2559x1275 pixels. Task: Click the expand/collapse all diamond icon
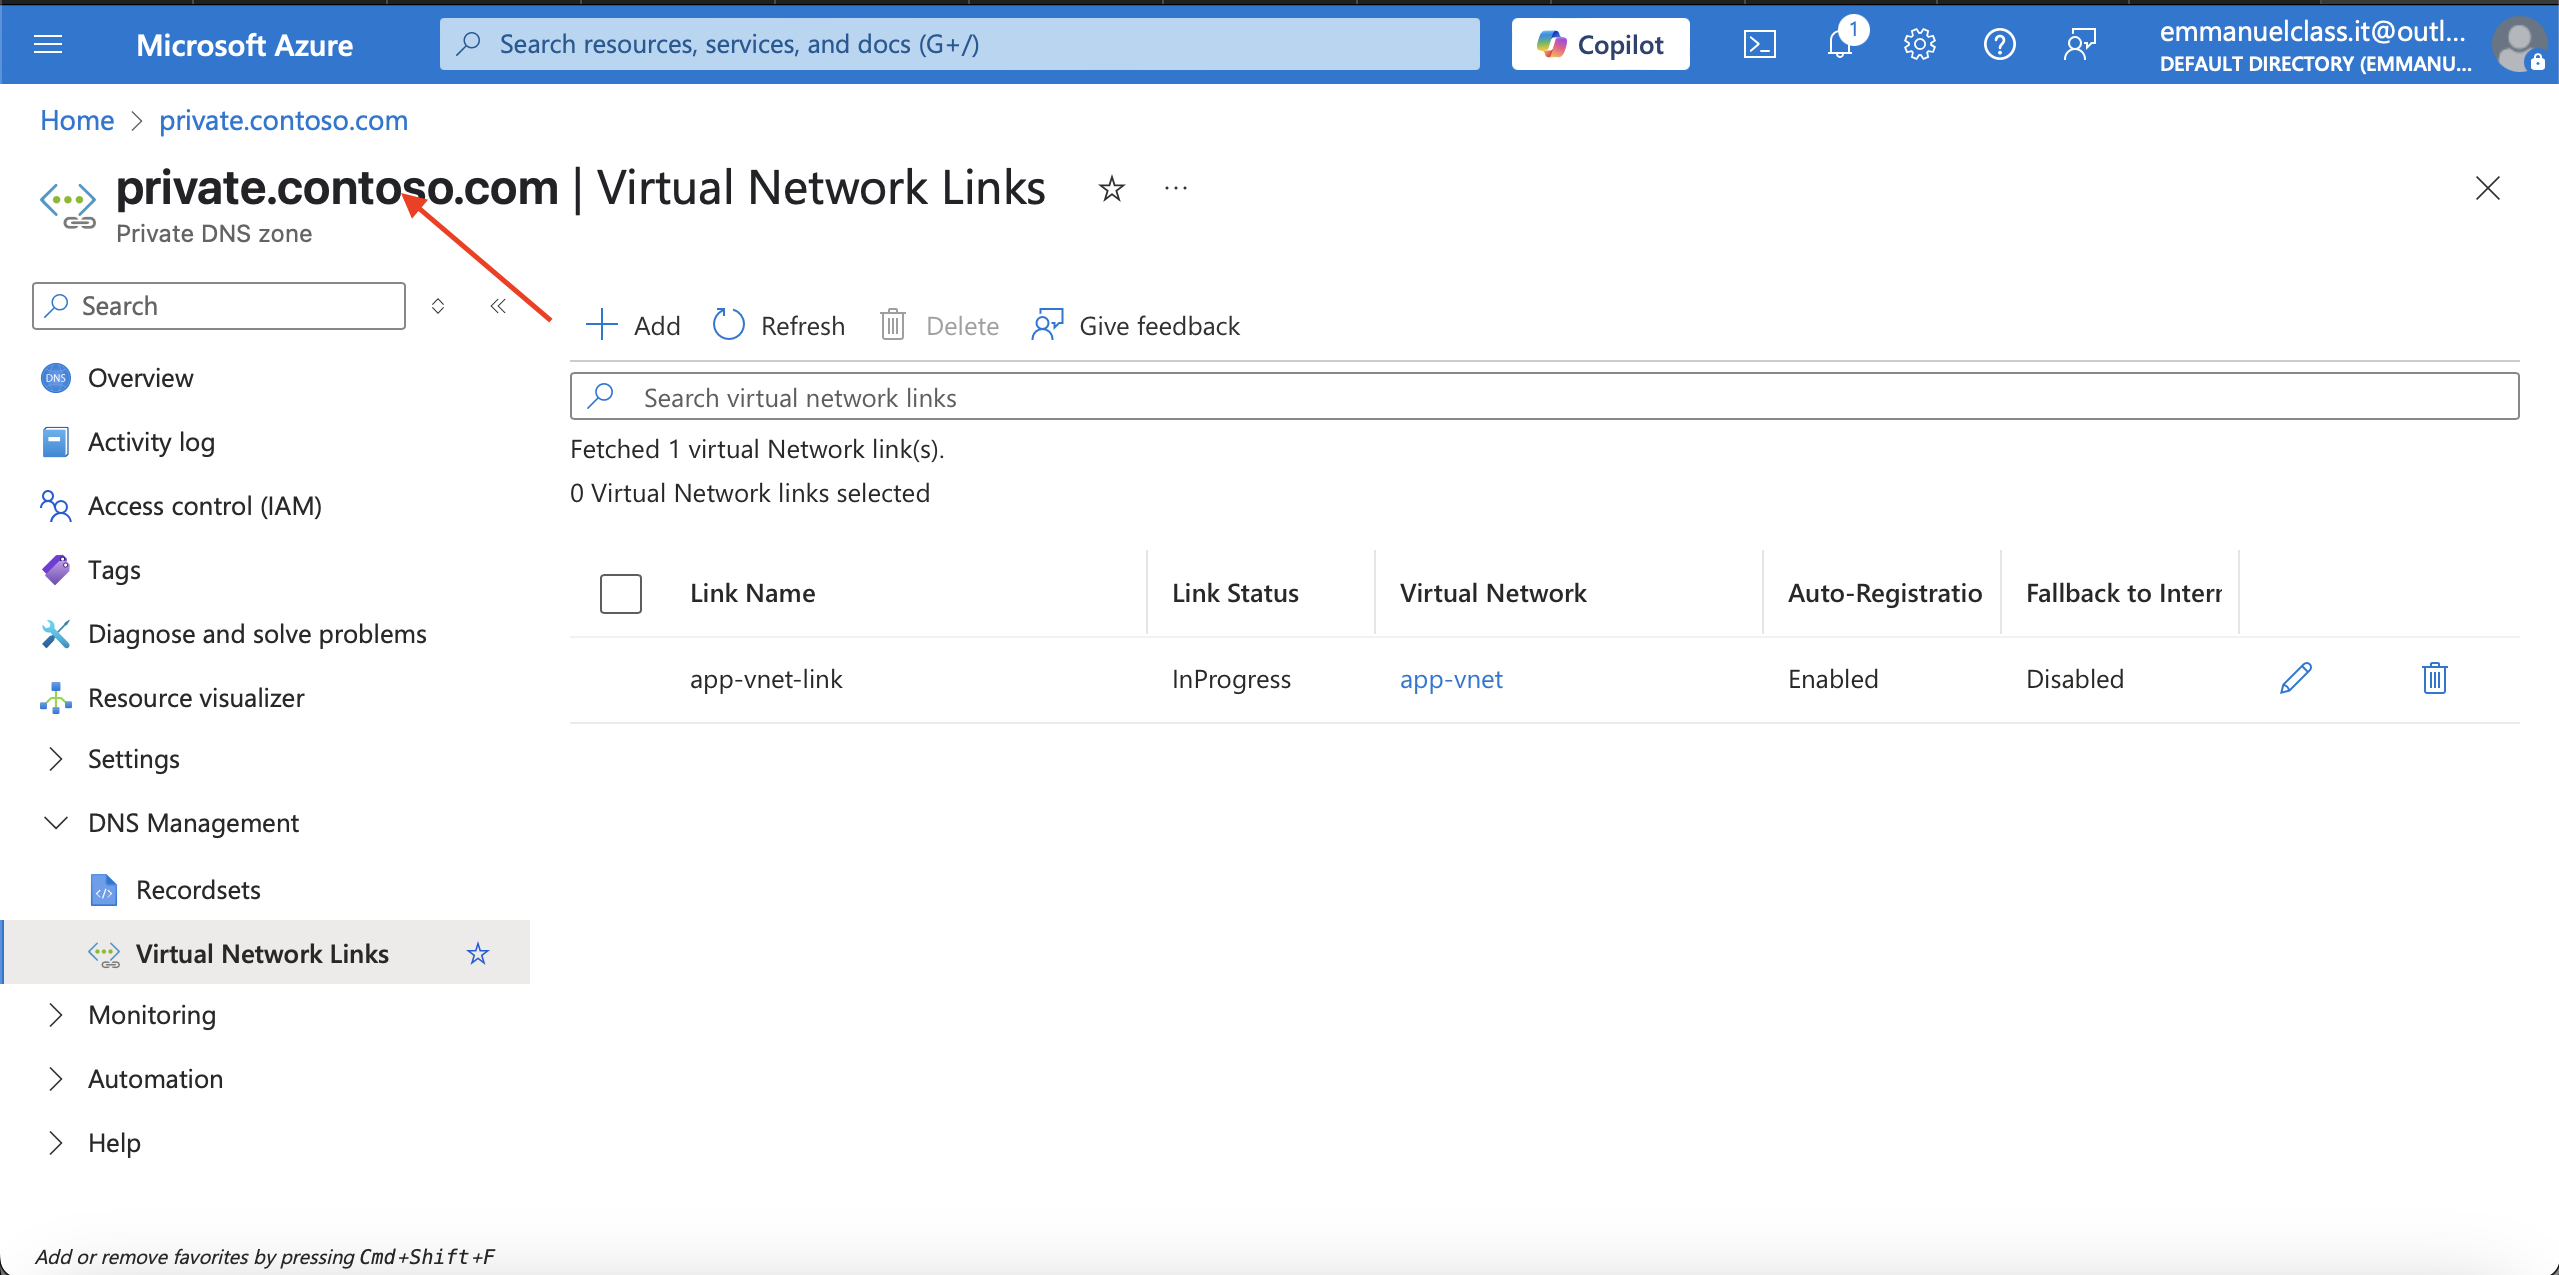[x=438, y=306]
